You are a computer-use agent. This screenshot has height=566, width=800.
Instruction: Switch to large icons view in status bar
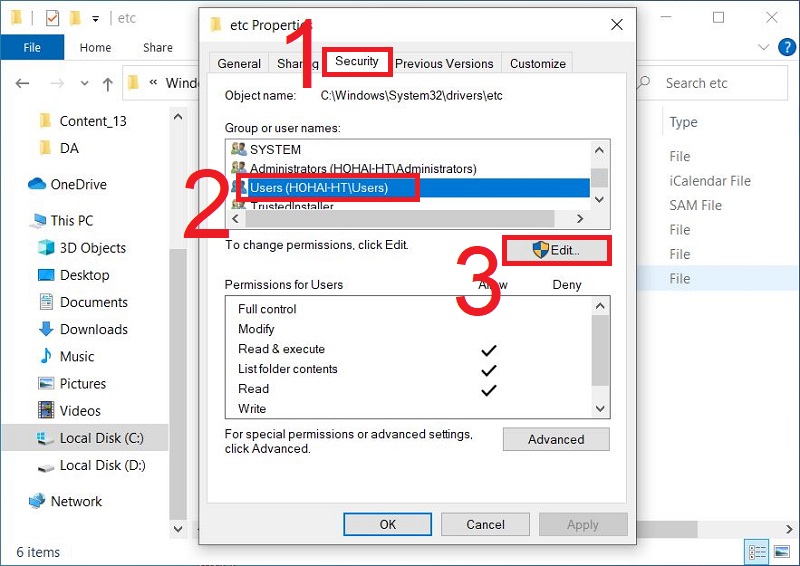pyautogui.click(x=782, y=551)
